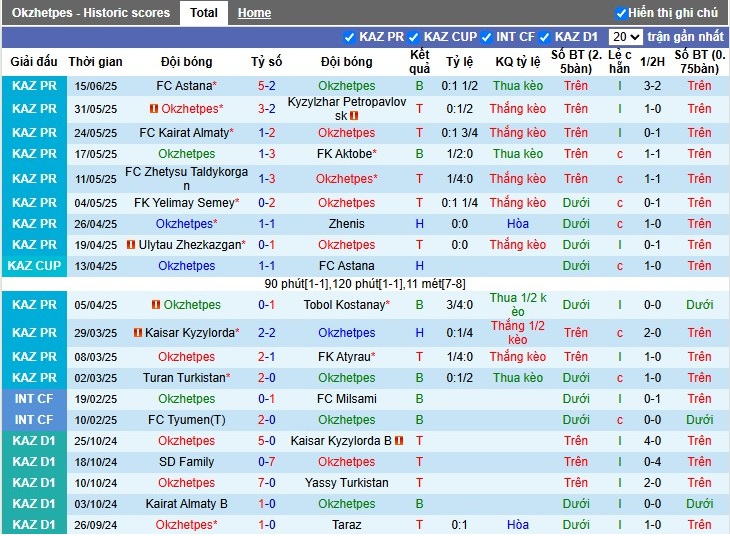Click the 0-4 half-time score
730x536 pixels.
(652, 461)
